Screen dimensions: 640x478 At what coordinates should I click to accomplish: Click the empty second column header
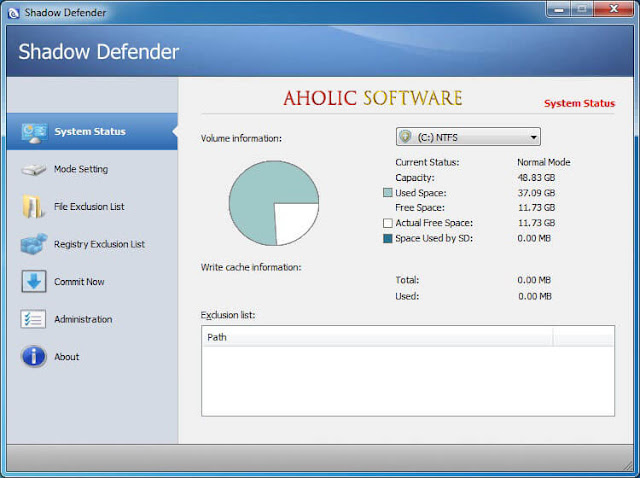pos(583,337)
